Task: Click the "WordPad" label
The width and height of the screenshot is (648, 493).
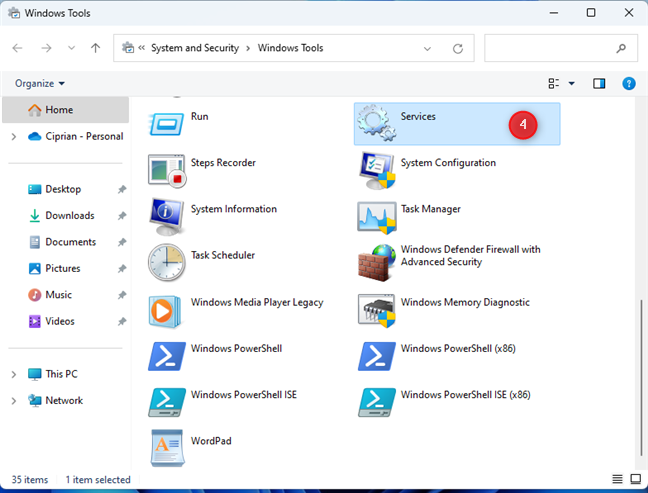Action: pyautogui.click(x=211, y=441)
